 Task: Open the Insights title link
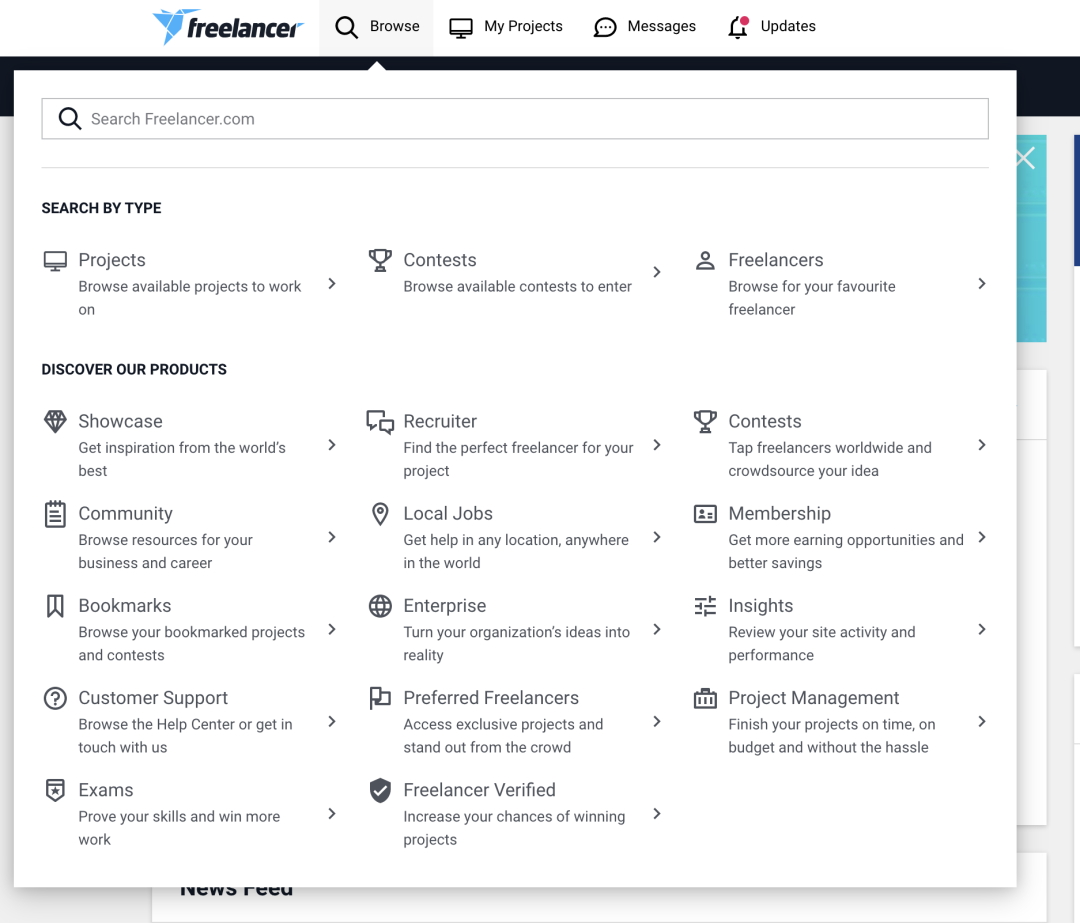click(761, 606)
